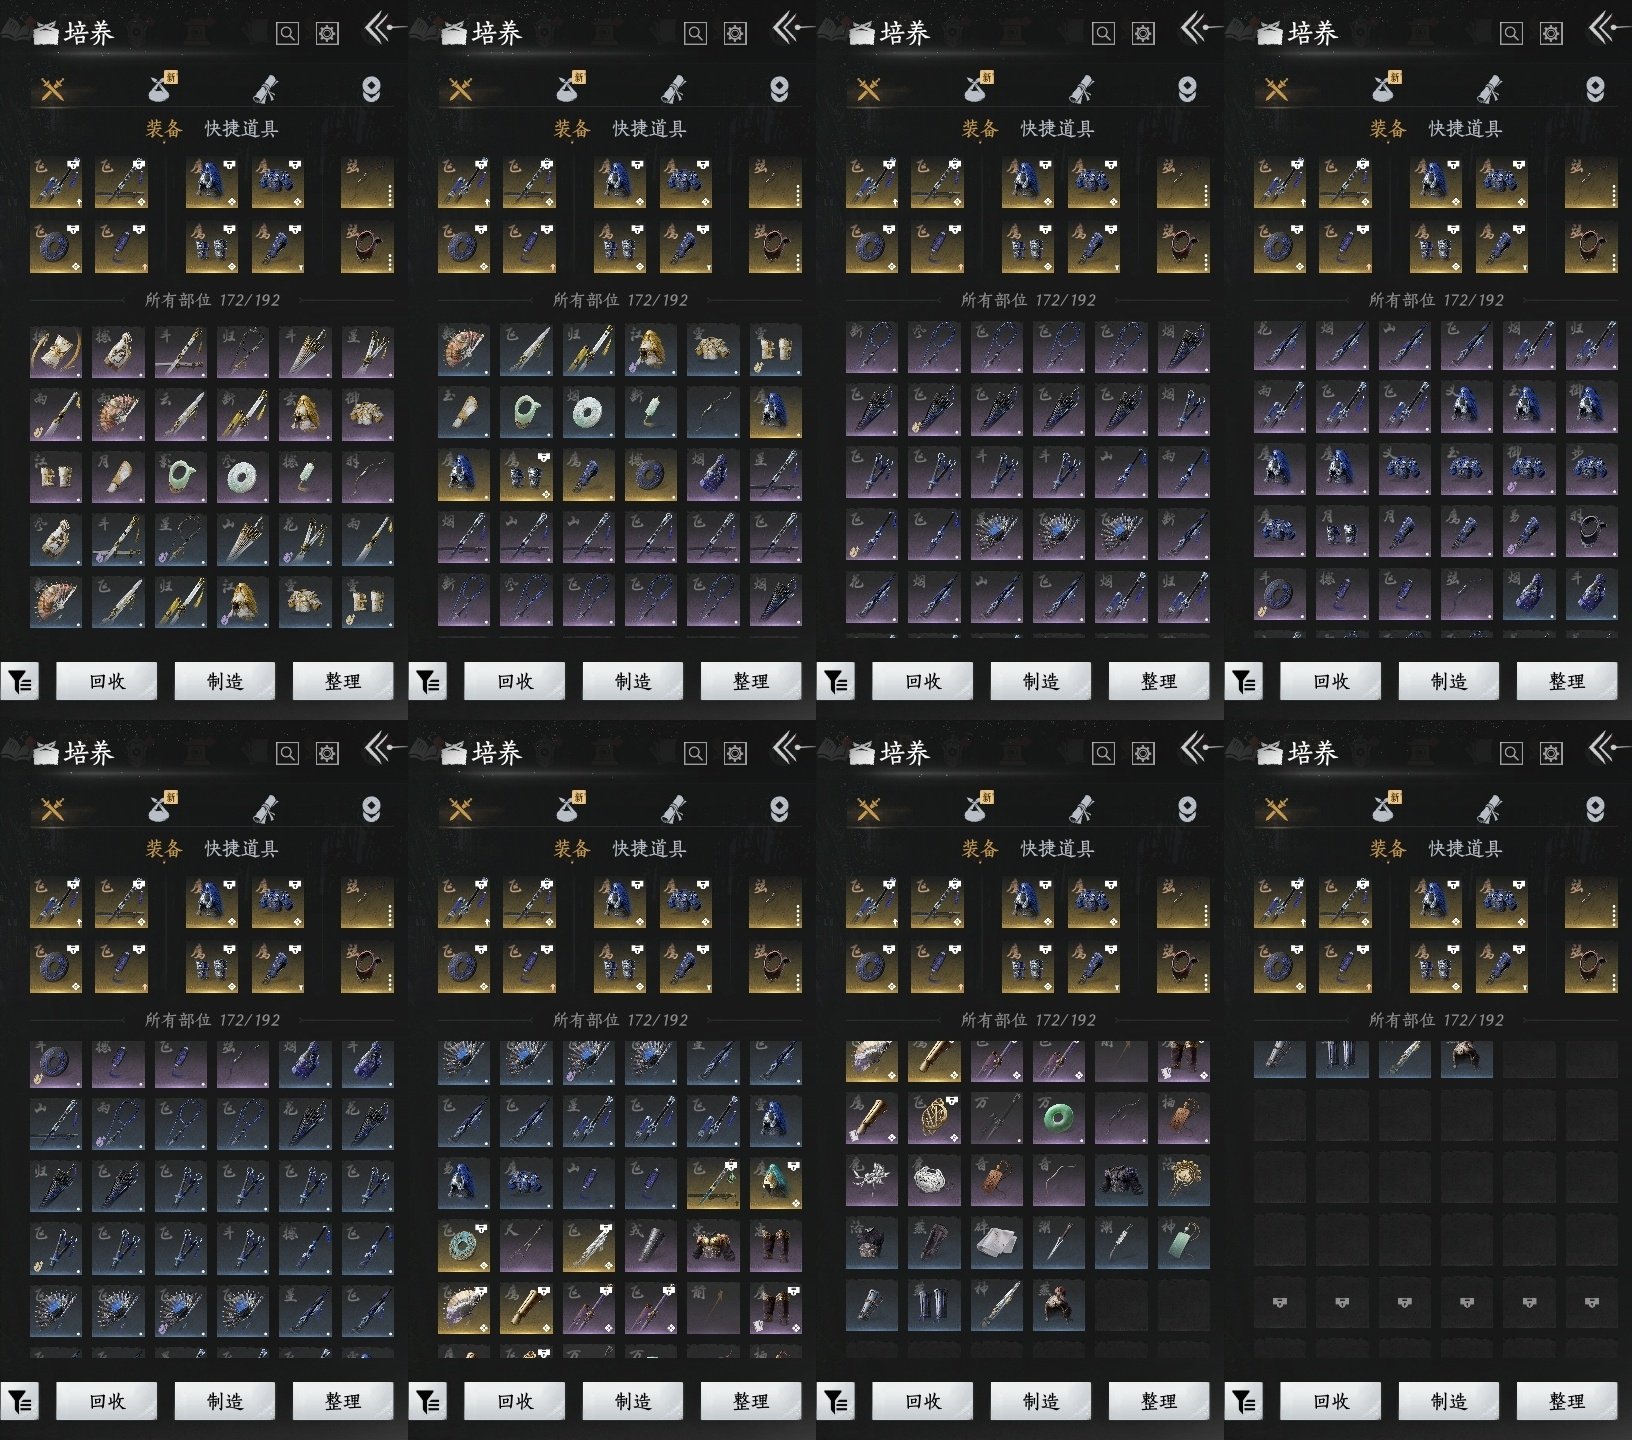Switch to 快捷道具 tab in top-left panel
The image size is (1632, 1440).
(x=241, y=129)
